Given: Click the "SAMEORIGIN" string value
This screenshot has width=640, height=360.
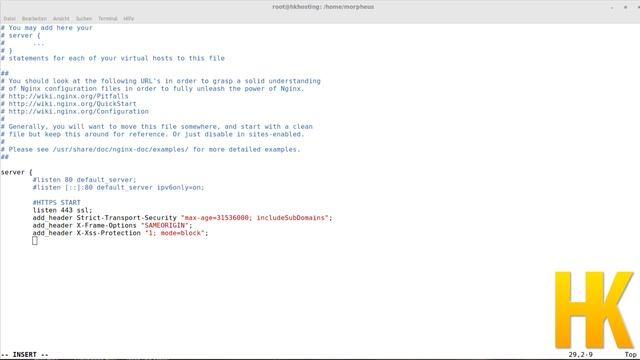Looking at the screenshot, I should pos(165,225).
